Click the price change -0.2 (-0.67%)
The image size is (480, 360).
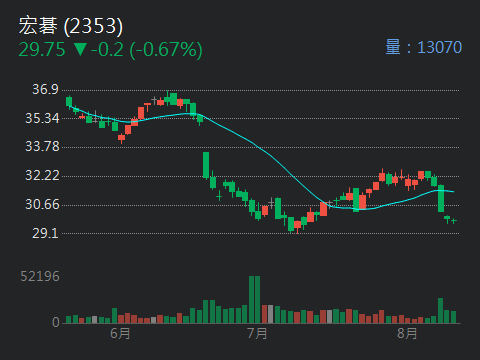147,50
